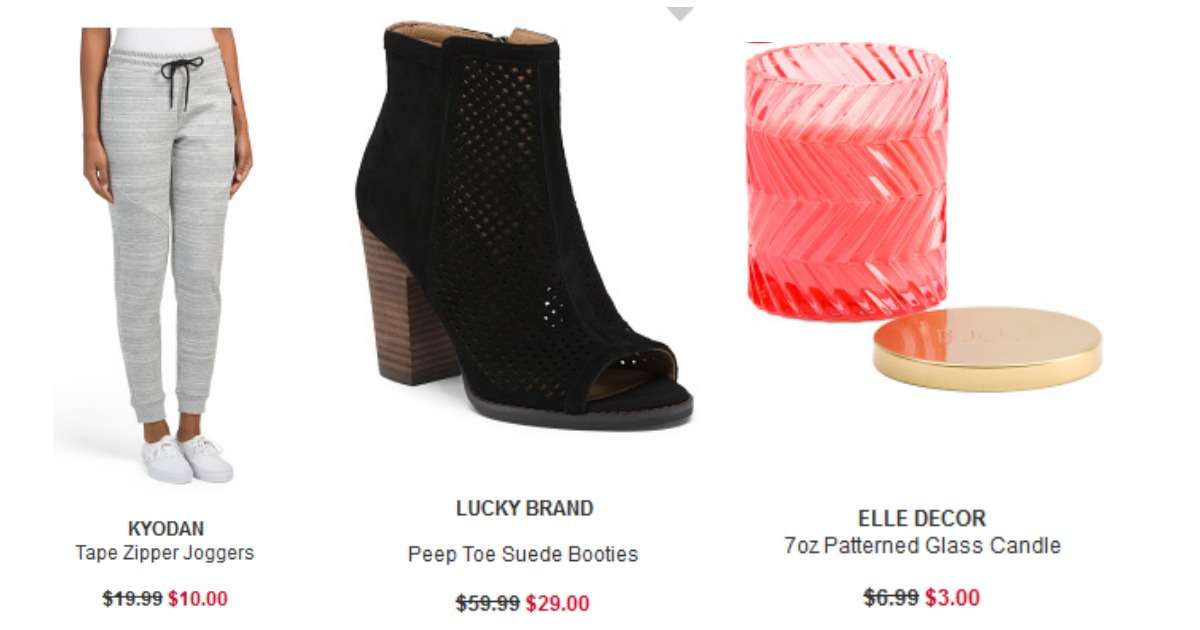Click the gold candle lid picture

pos(987,348)
